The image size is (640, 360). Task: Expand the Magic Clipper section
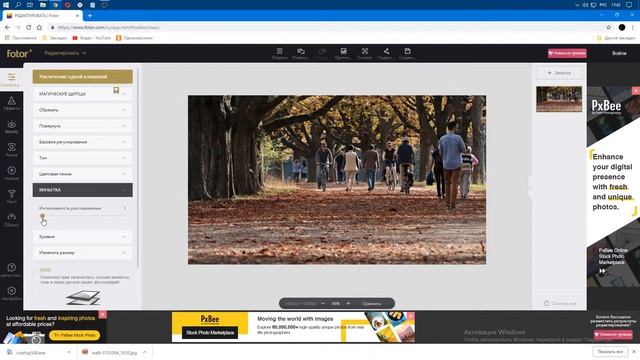tap(82, 93)
